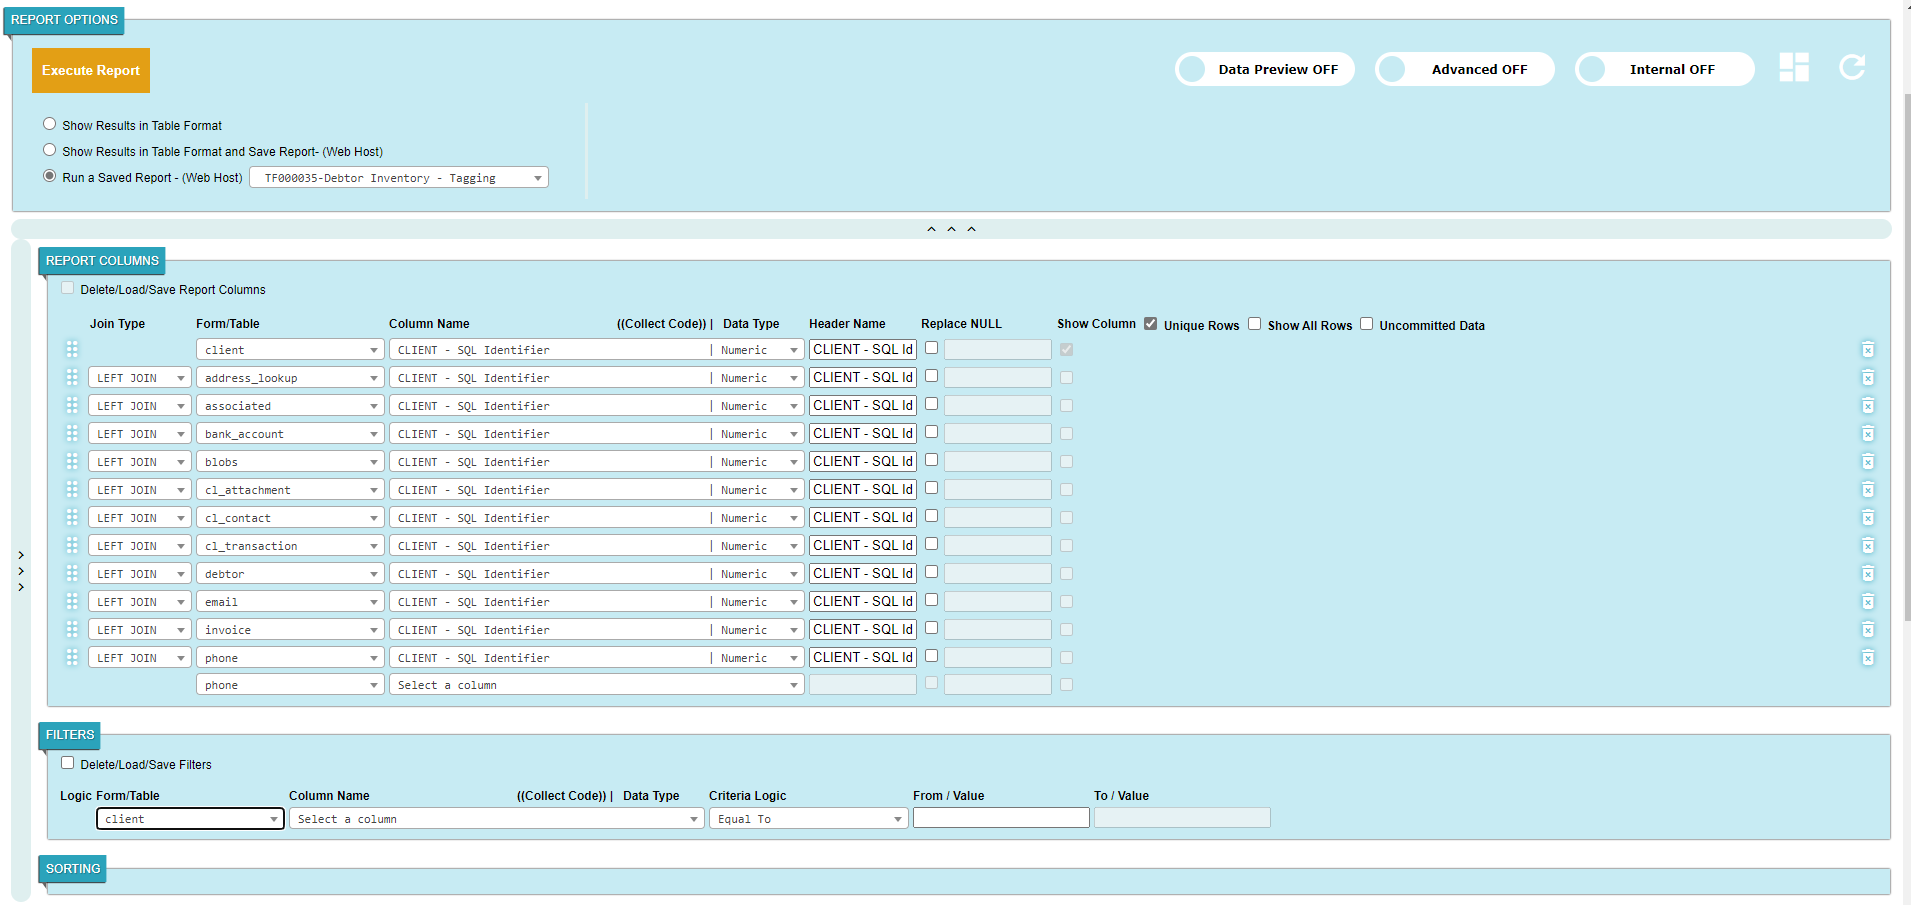
Task: Open filter Select a column dropdown
Action: click(x=496, y=819)
